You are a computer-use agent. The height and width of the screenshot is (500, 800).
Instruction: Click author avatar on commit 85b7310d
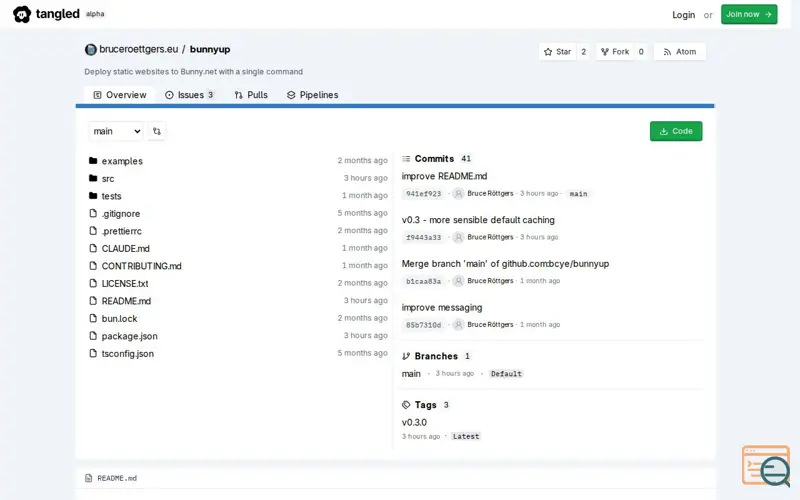pyautogui.click(x=458, y=324)
